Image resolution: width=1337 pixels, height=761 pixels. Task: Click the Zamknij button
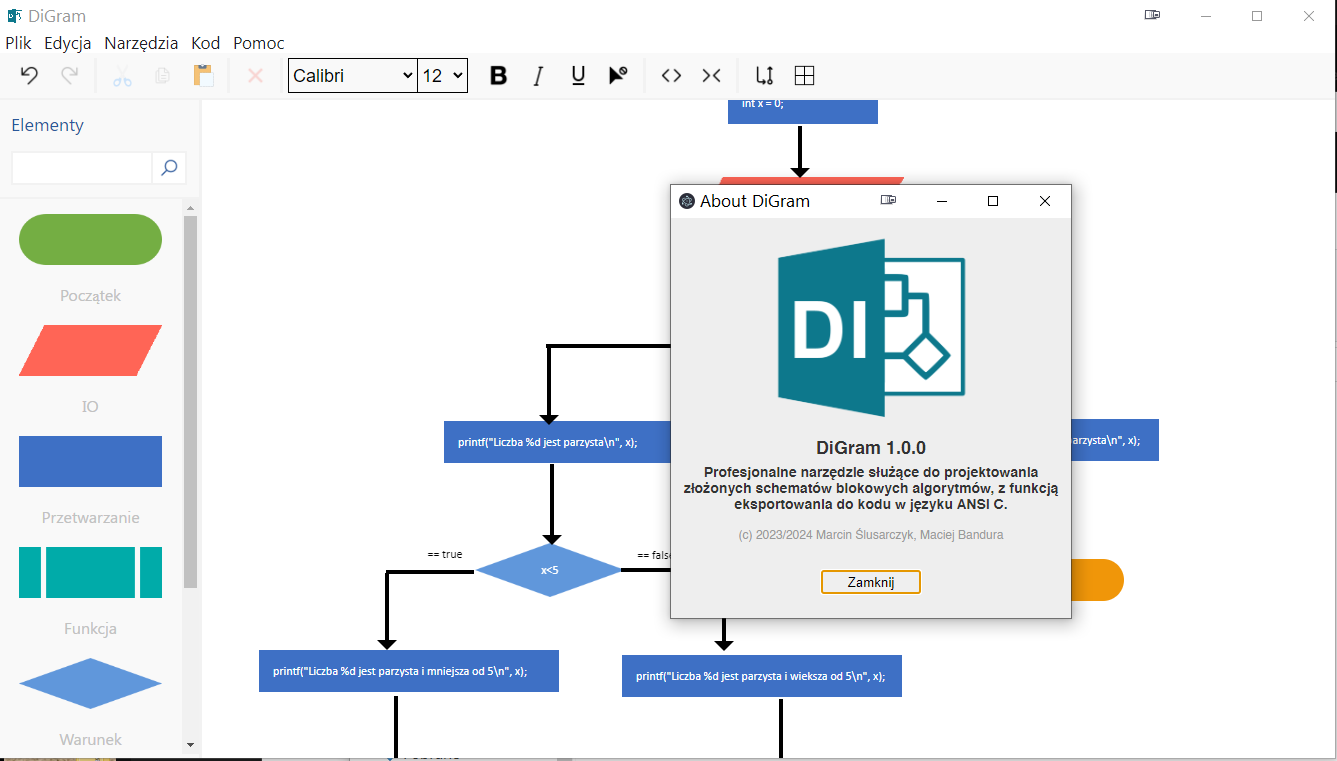tap(871, 582)
